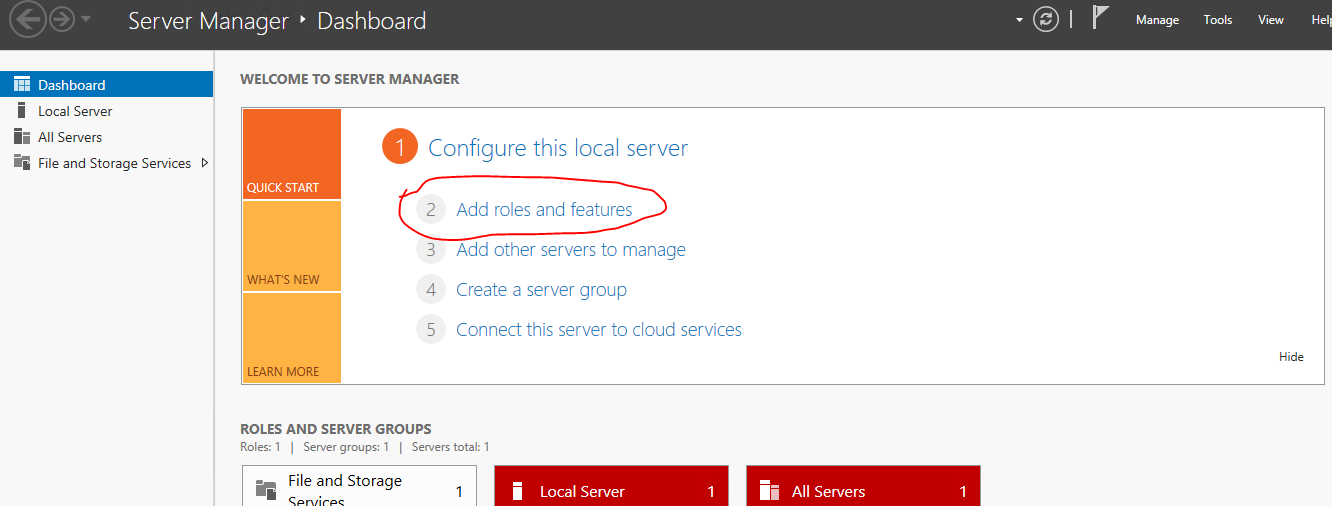Open the Manage menu
Image resolution: width=1332 pixels, height=506 pixels.
point(1157,20)
